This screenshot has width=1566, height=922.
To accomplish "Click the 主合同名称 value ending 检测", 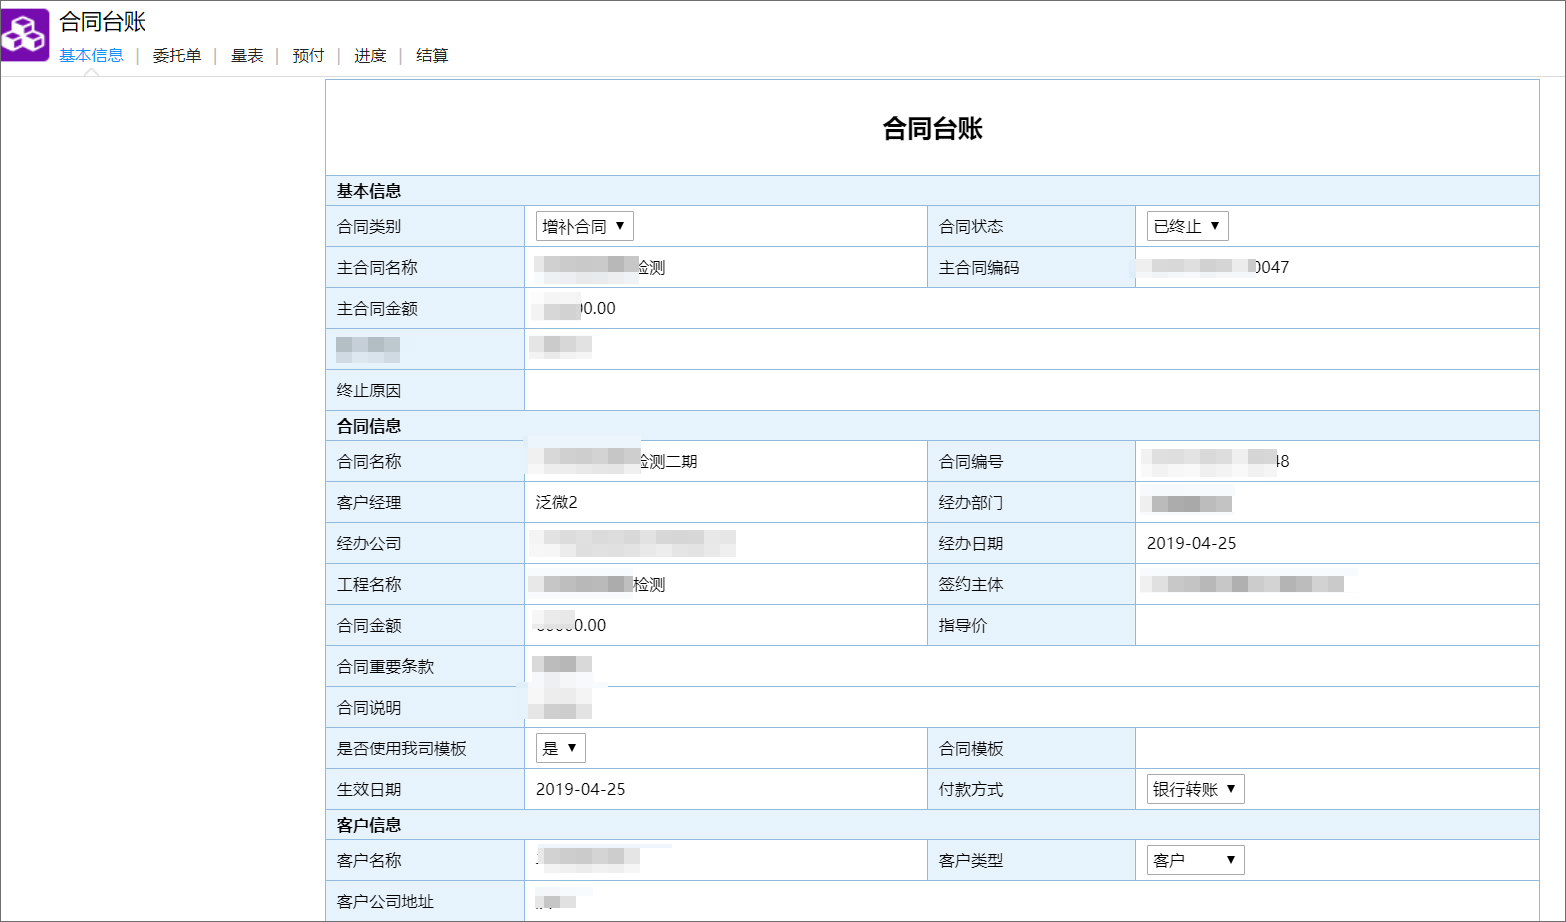I will pyautogui.click(x=600, y=267).
